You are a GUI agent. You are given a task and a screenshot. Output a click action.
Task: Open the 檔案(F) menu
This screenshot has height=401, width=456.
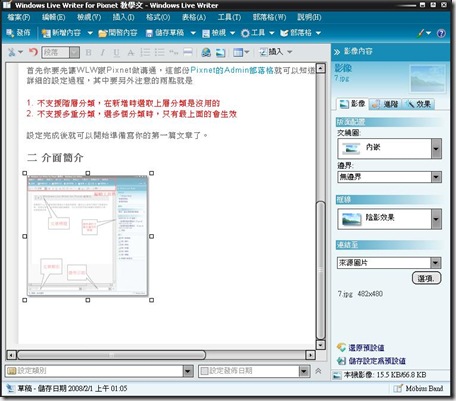coord(19,17)
